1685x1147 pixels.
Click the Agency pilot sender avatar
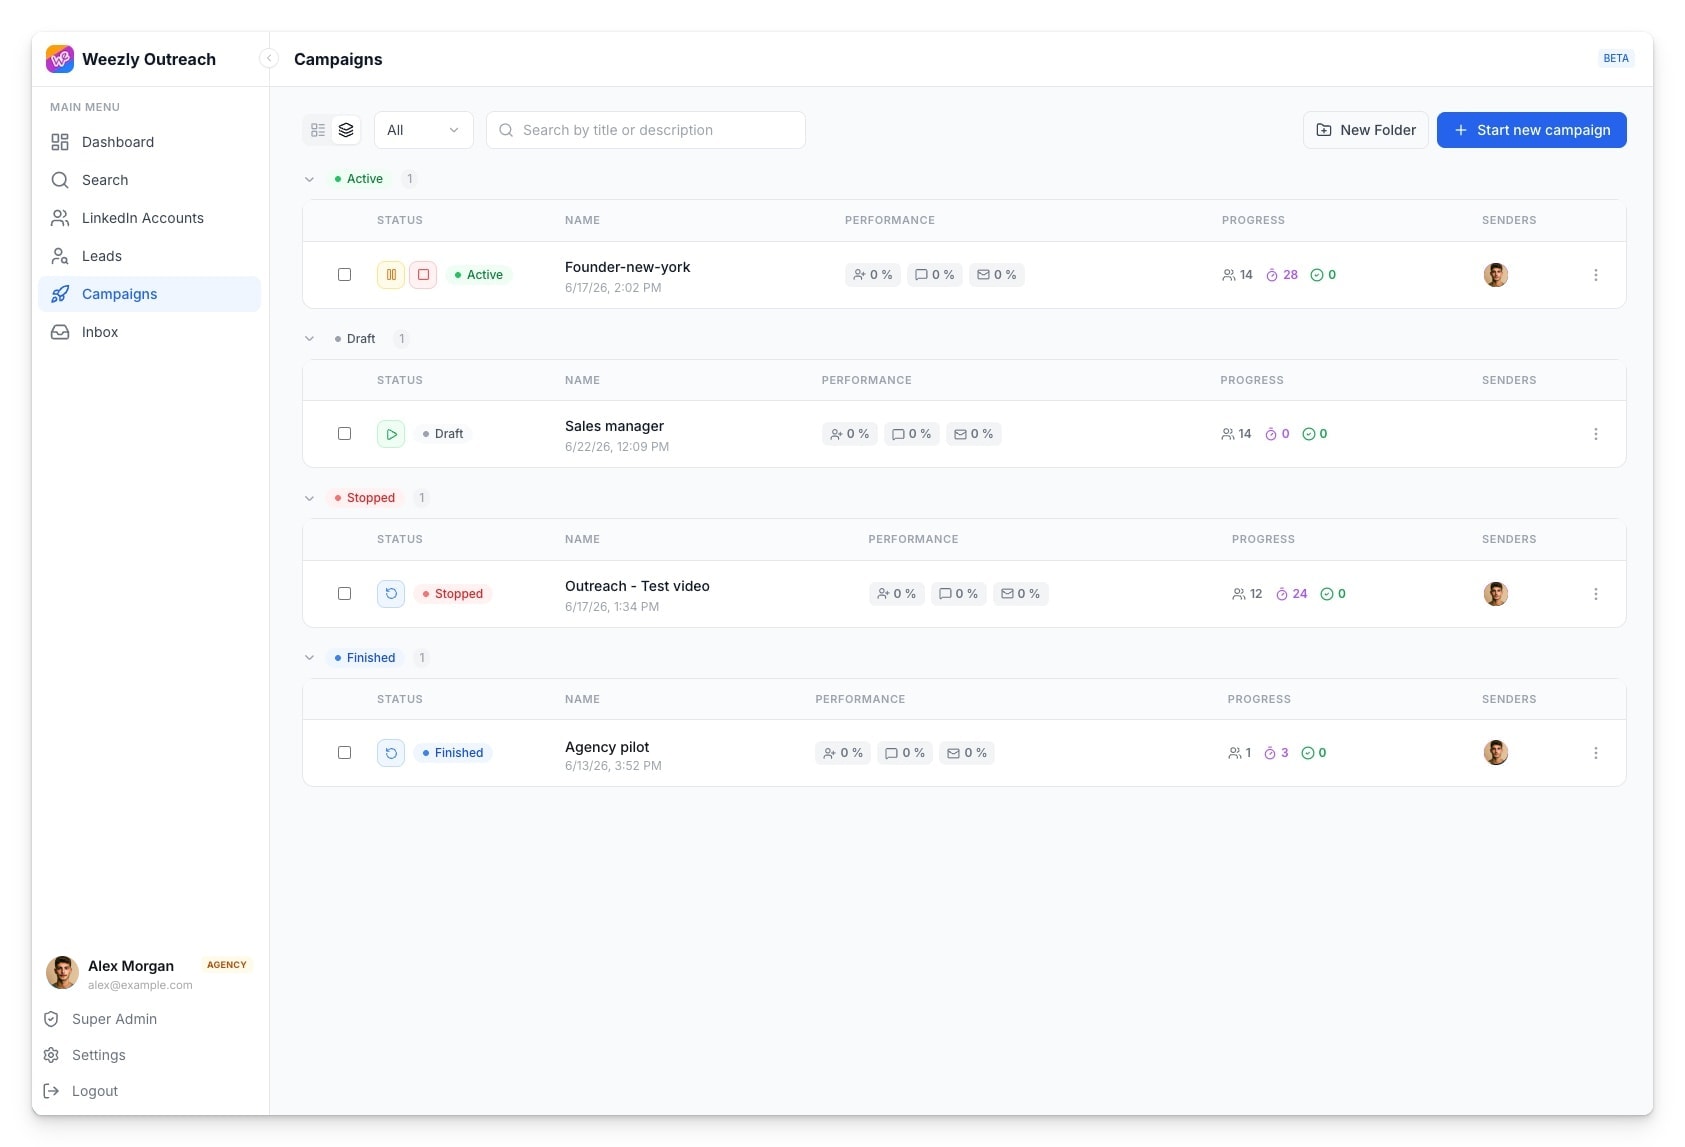click(1495, 753)
